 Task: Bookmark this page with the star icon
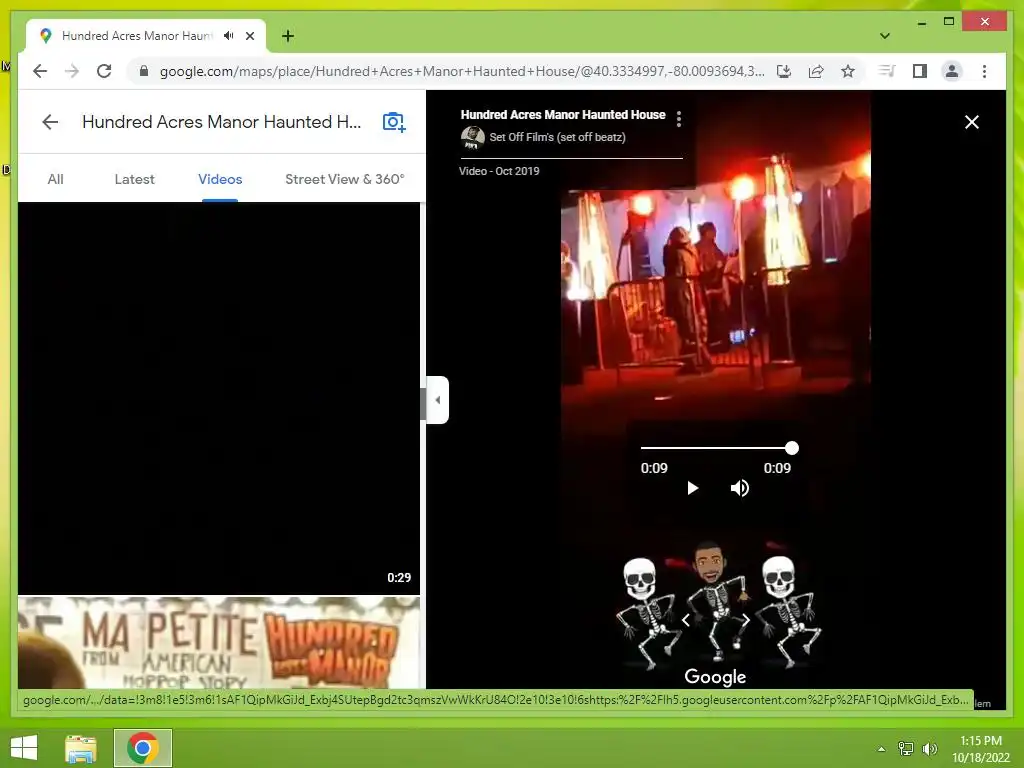coord(848,71)
